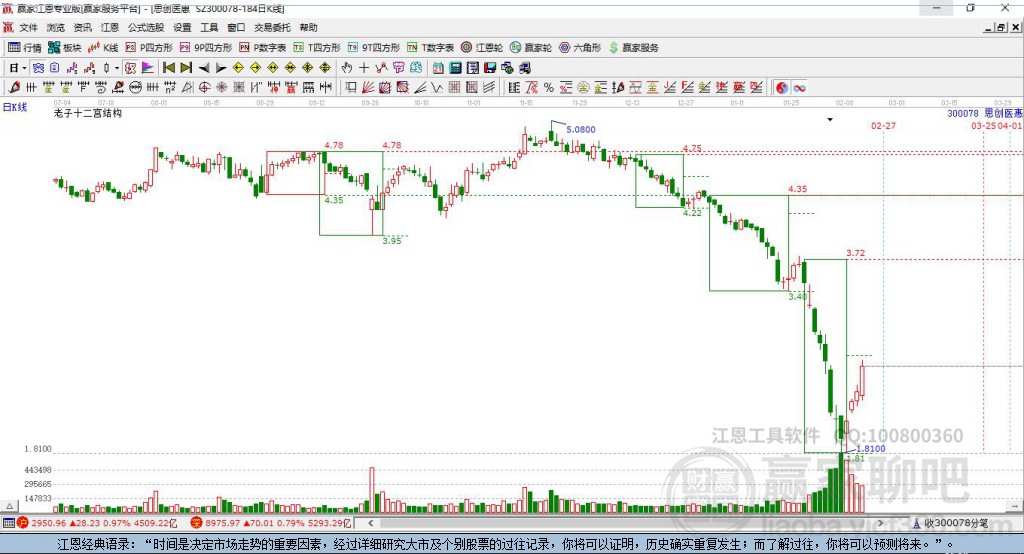Switch to the K线 candlestick chart
The image size is (1024, 554).
[103, 48]
